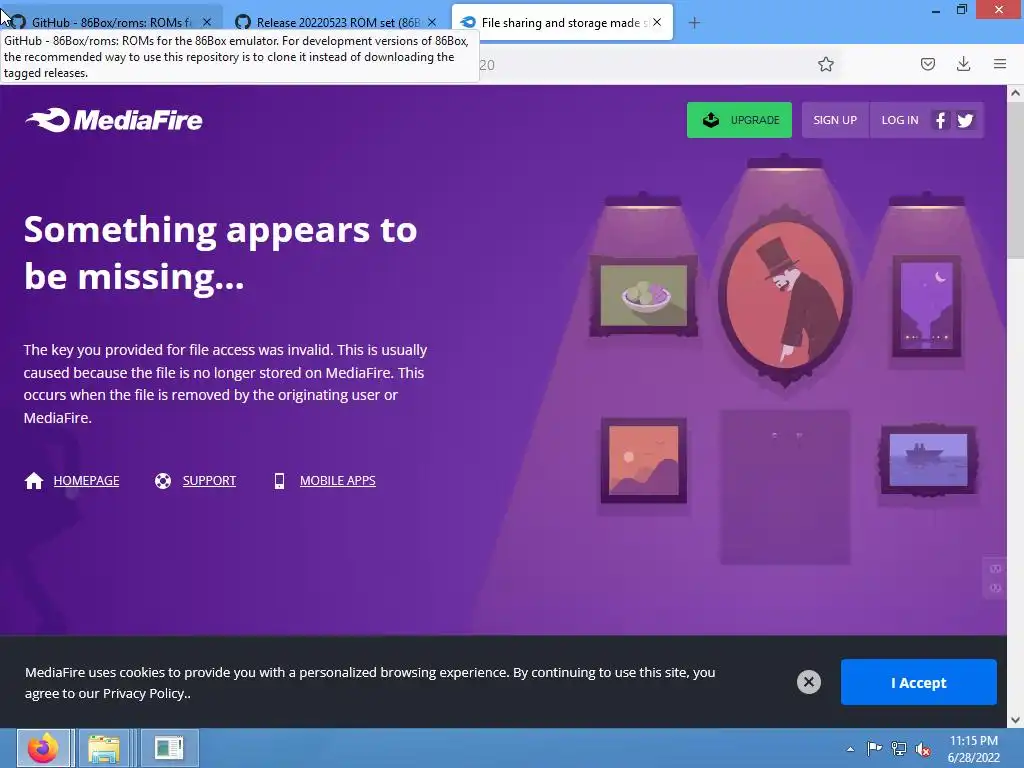Bookmark this page with the star icon

pyautogui.click(x=825, y=64)
